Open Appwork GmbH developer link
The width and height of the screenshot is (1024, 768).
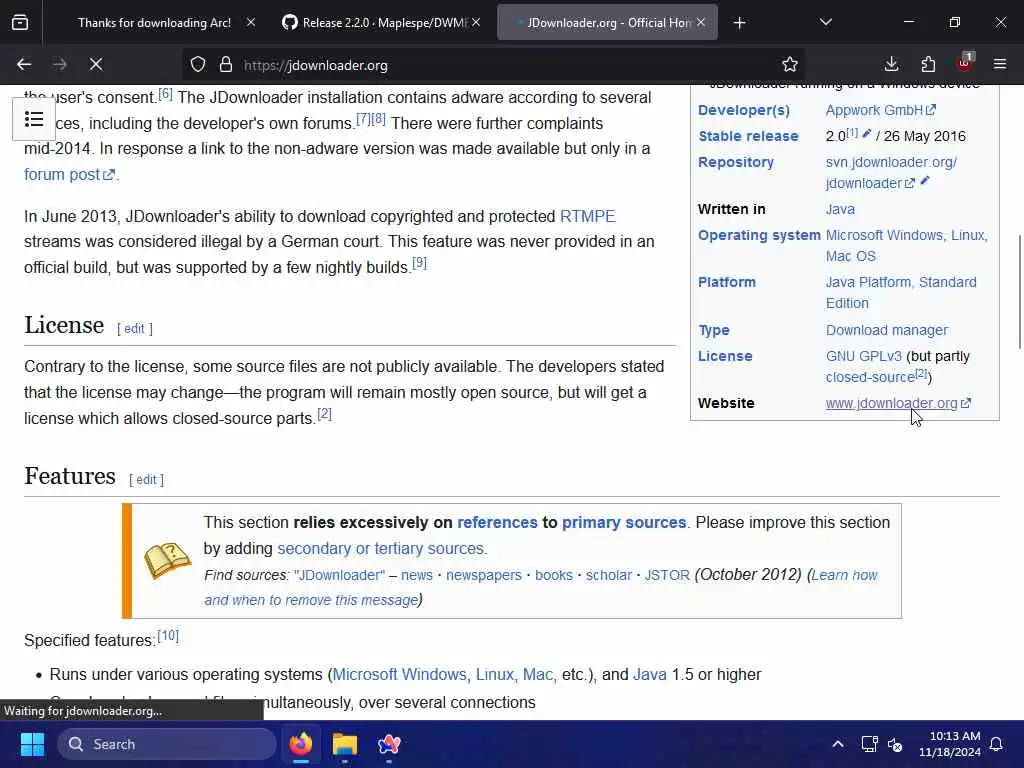click(x=880, y=110)
